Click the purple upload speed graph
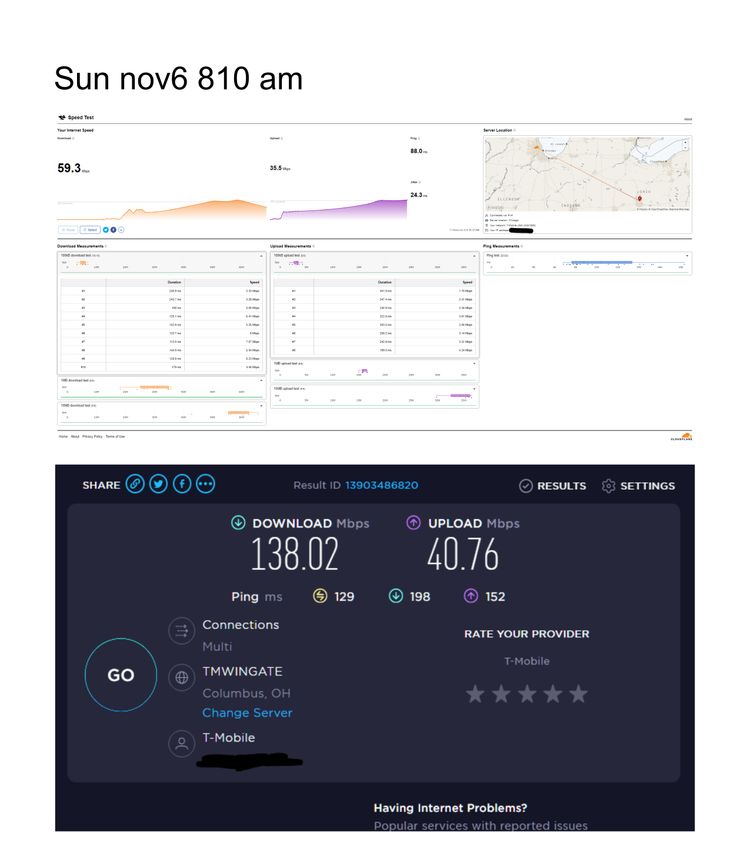The image size is (750, 842). (338, 209)
